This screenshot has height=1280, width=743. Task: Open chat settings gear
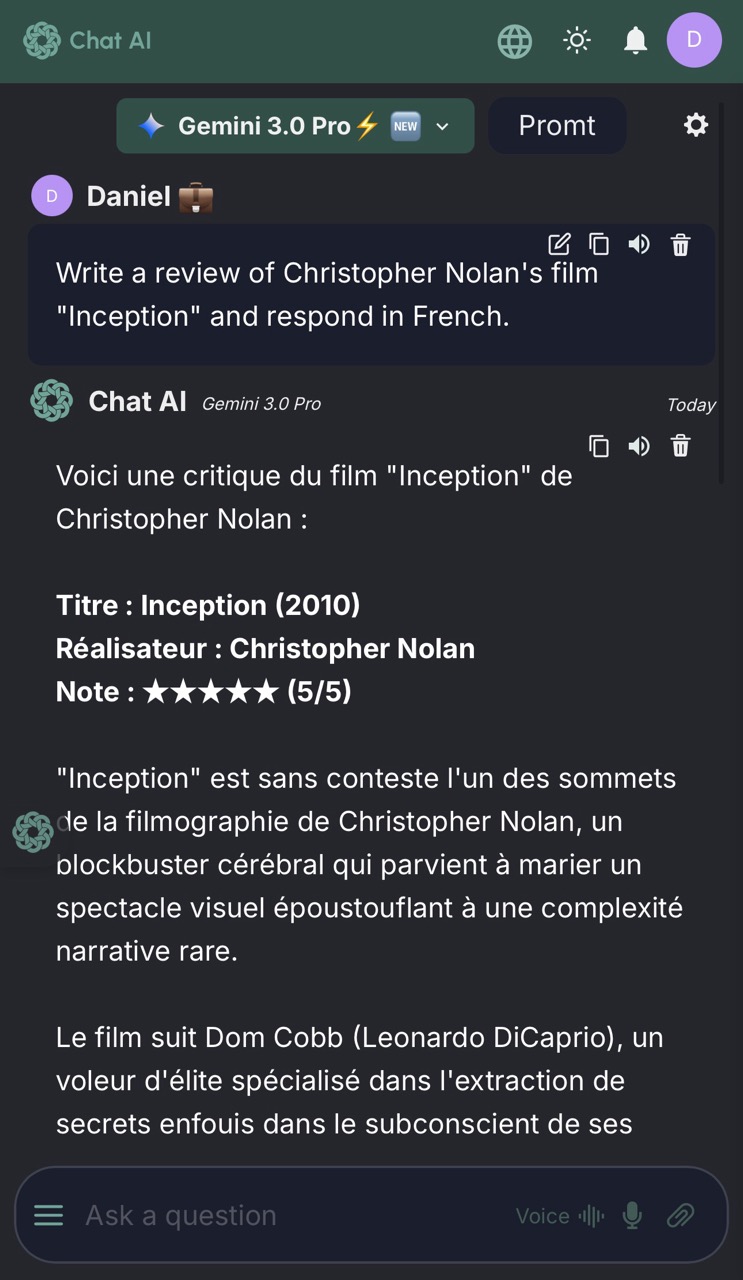[x=696, y=125]
